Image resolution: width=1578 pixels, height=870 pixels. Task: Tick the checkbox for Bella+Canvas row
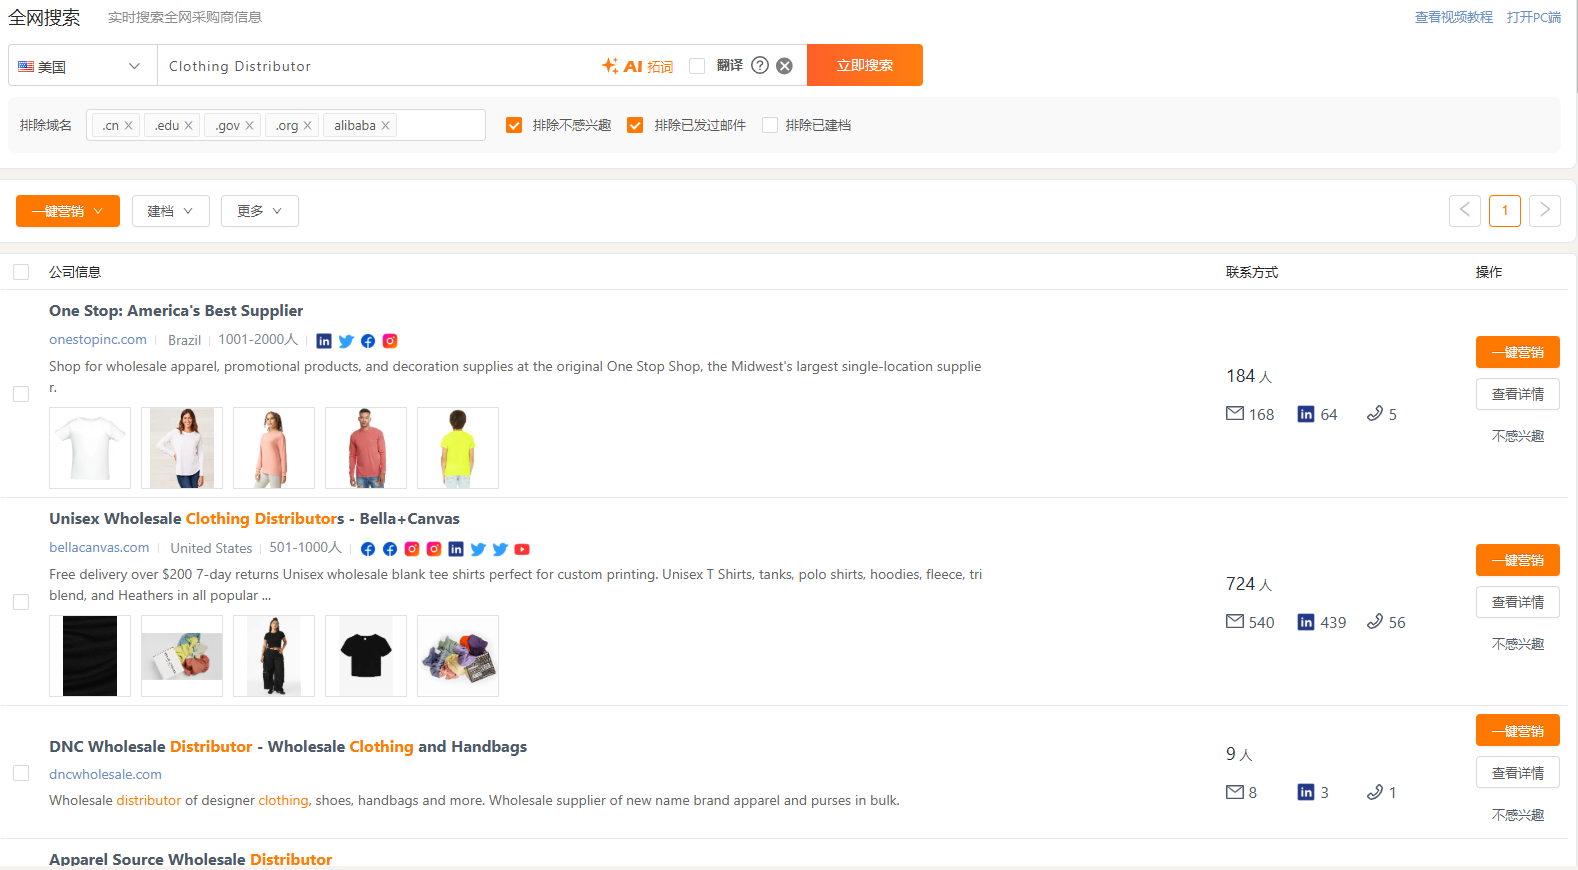click(21, 602)
